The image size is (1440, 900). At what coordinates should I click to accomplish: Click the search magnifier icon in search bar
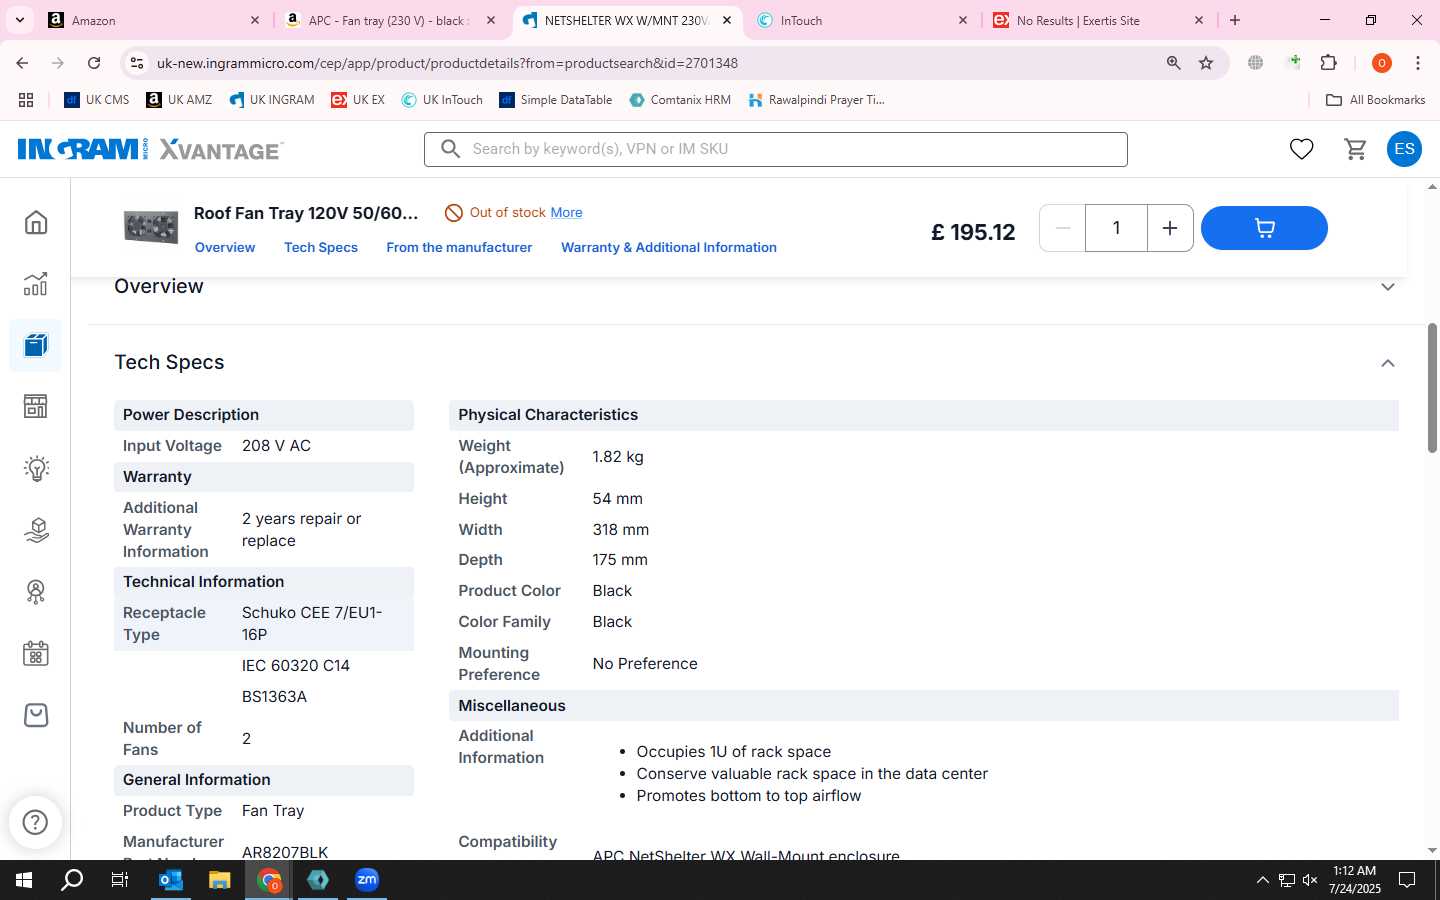click(x=451, y=149)
